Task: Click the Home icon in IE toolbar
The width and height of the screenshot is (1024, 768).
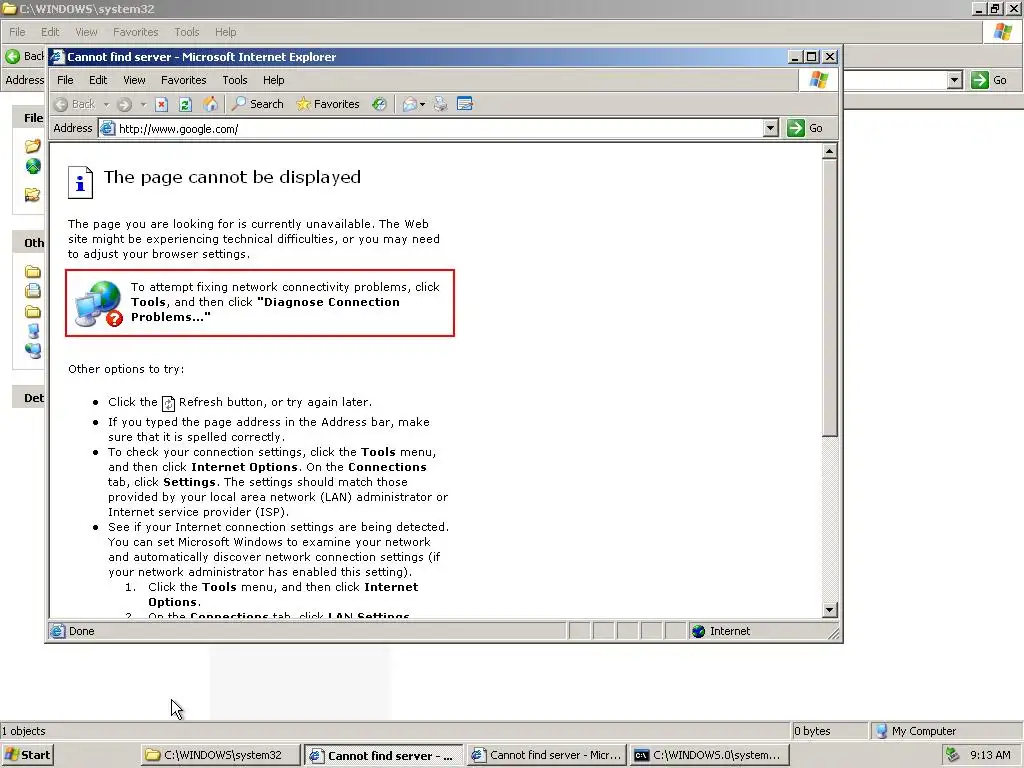Action: [x=210, y=104]
